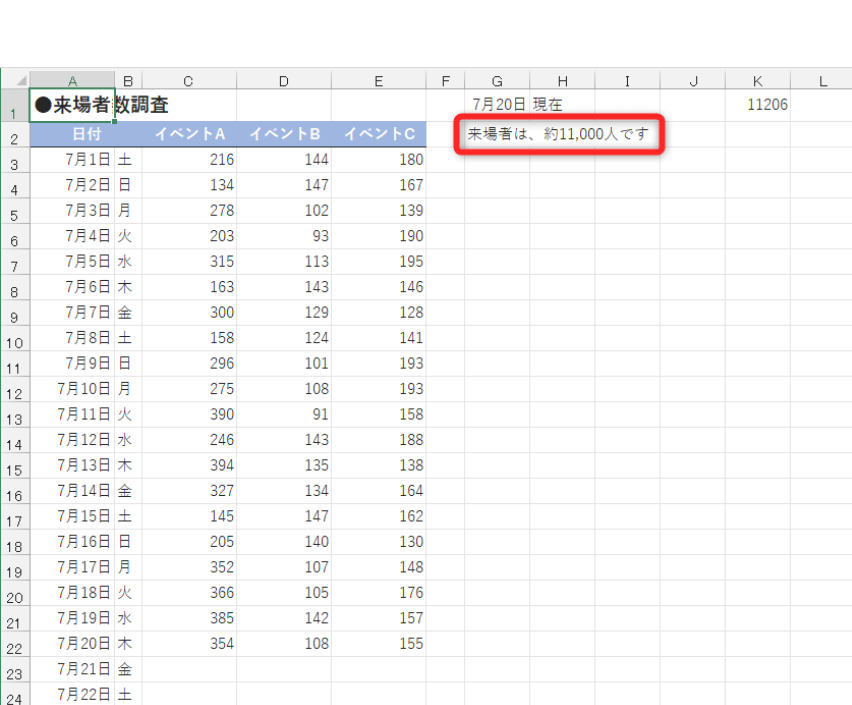Click date cell '7月5日'
852x705 pixels.
point(72,262)
